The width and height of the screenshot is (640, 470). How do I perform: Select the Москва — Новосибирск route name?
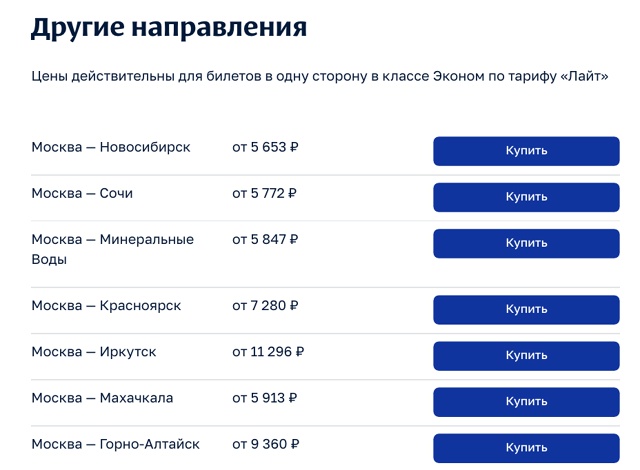110,147
